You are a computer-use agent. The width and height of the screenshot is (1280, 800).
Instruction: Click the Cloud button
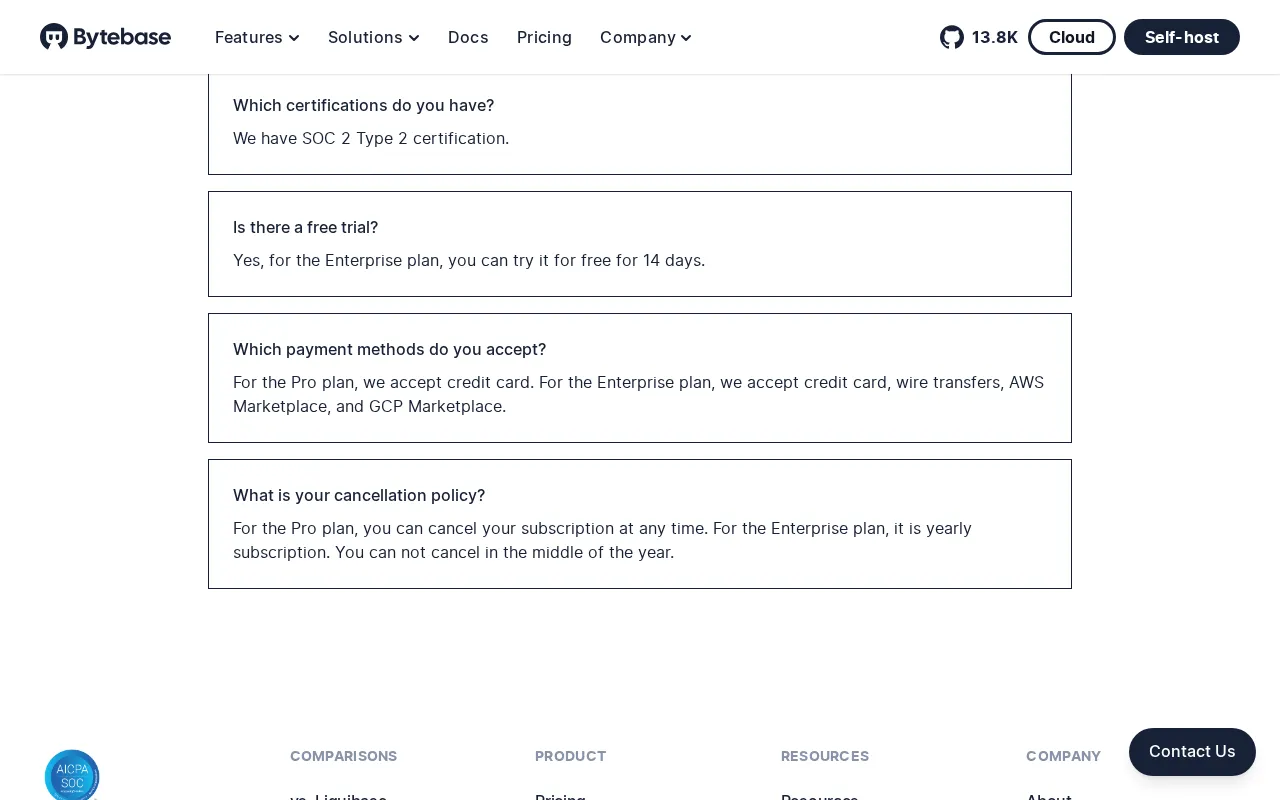click(x=1072, y=37)
